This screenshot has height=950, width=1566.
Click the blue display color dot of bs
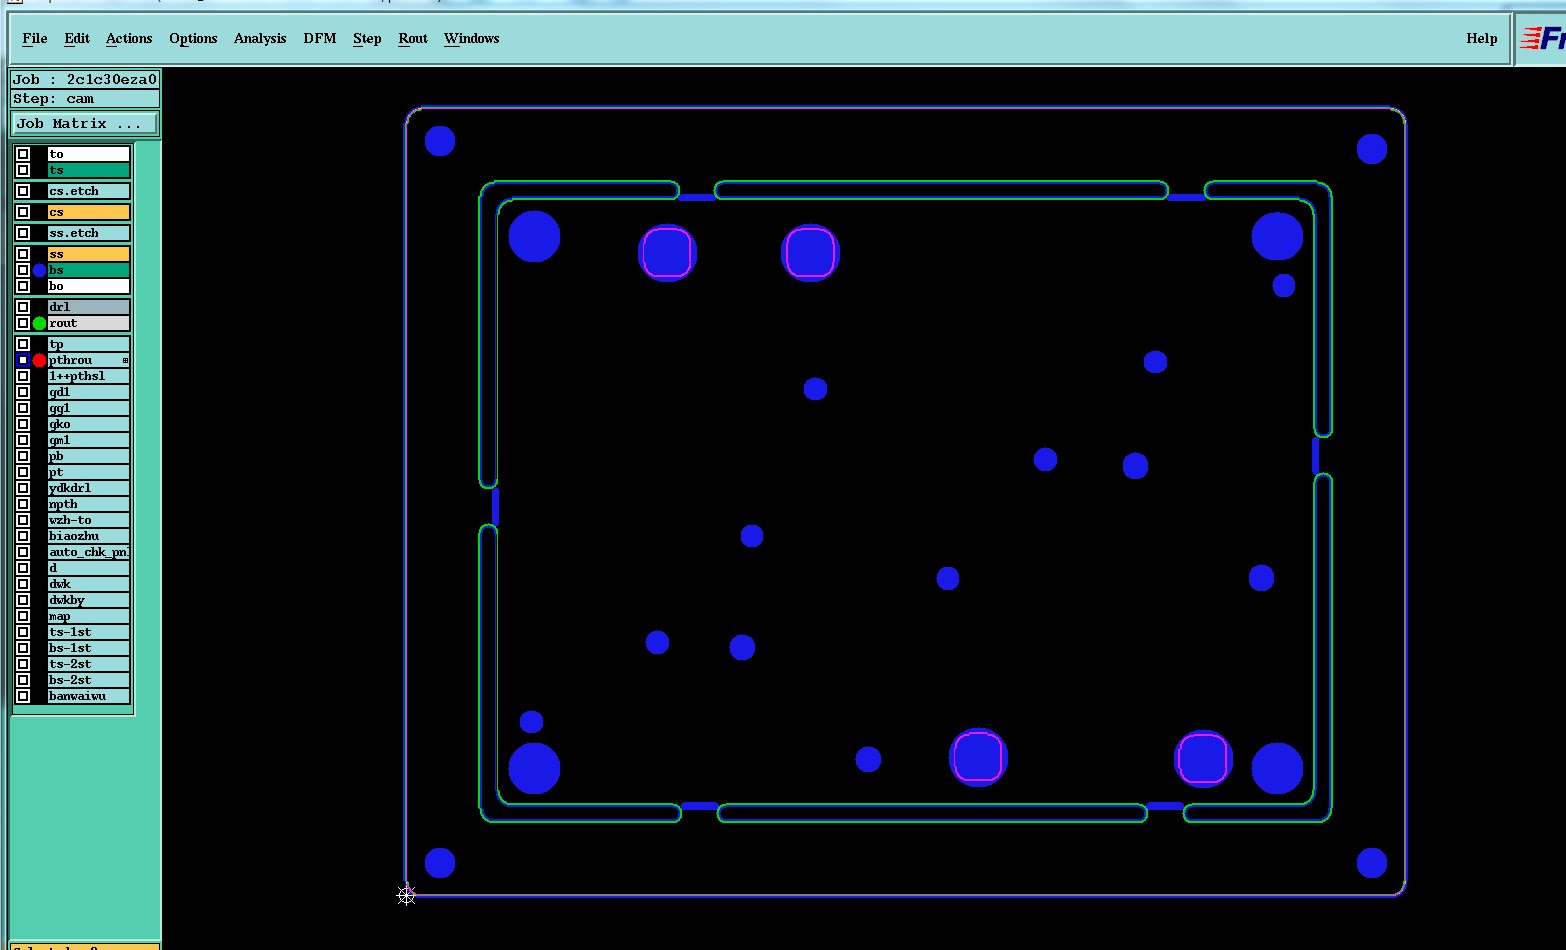[39, 270]
